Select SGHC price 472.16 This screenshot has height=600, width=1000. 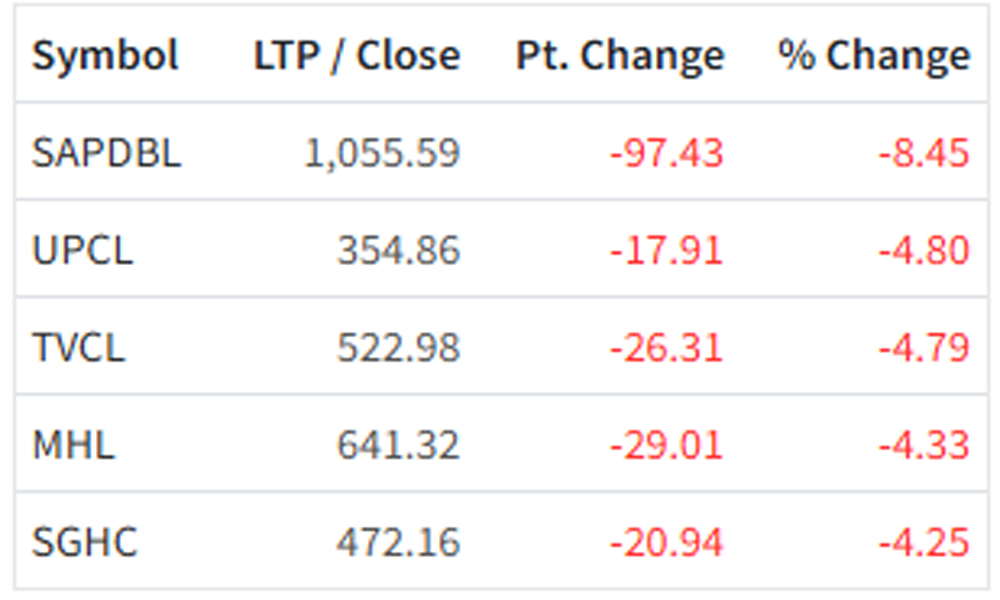(x=399, y=543)
